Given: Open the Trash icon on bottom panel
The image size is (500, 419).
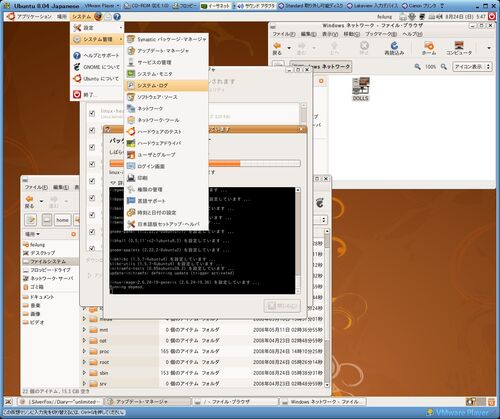Looking at the screenshot, I should pos(491,402).
